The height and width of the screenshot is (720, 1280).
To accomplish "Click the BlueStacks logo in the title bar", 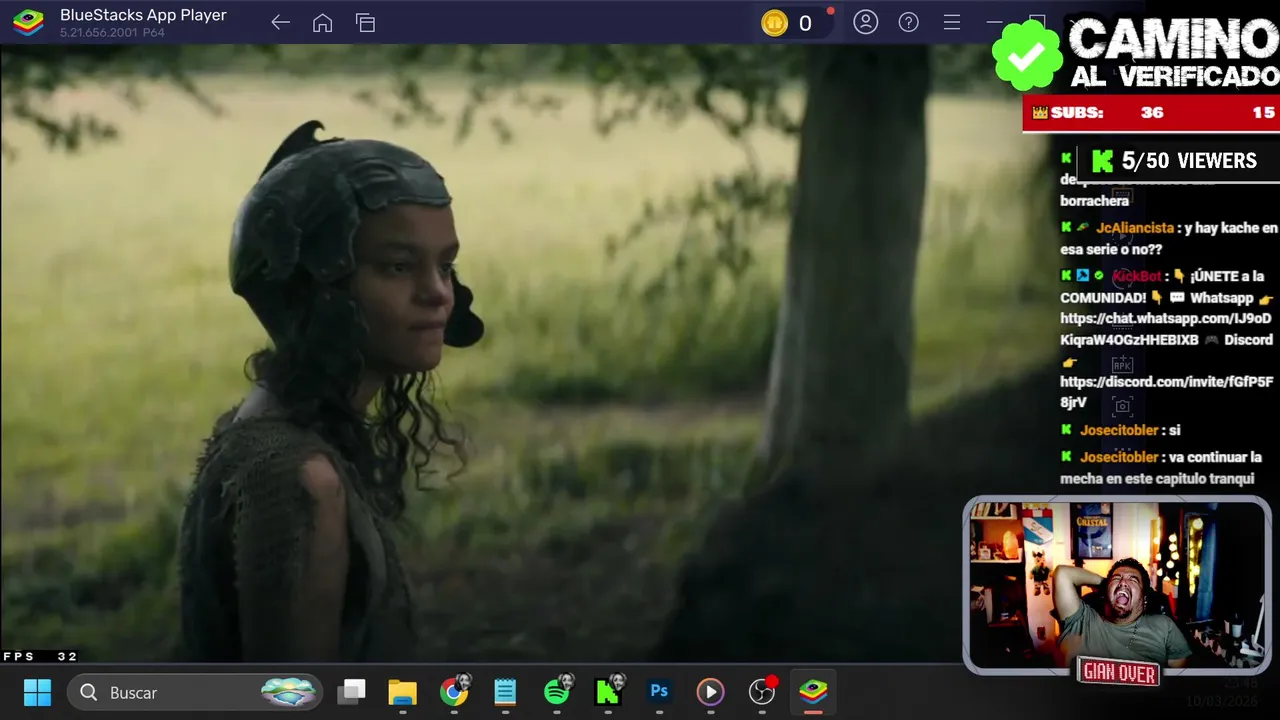I will 28,22.
